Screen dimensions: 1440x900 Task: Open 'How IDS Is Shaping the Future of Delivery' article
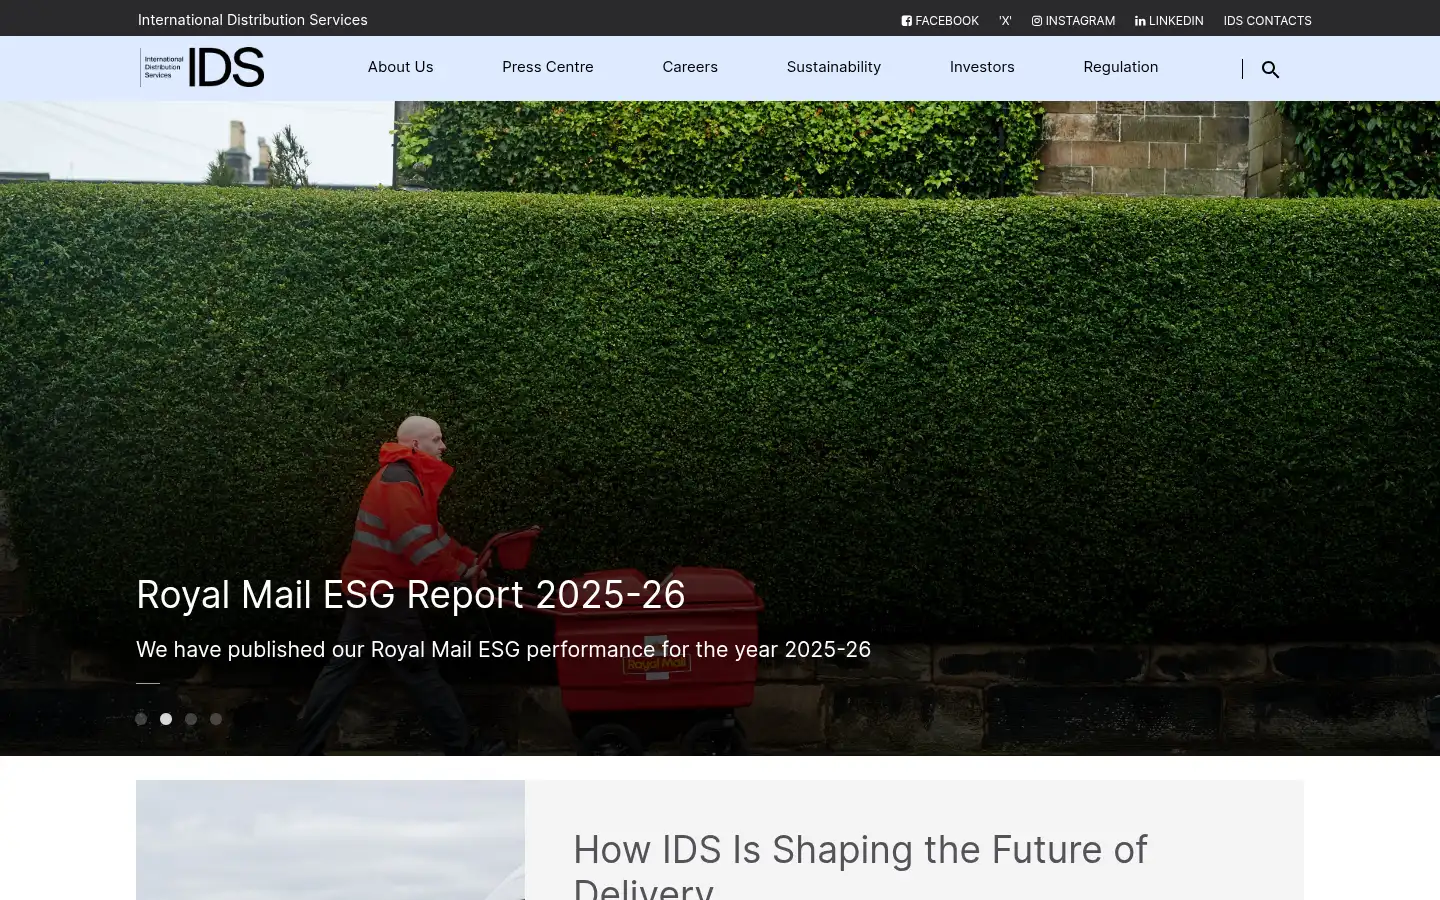point(860,868)
